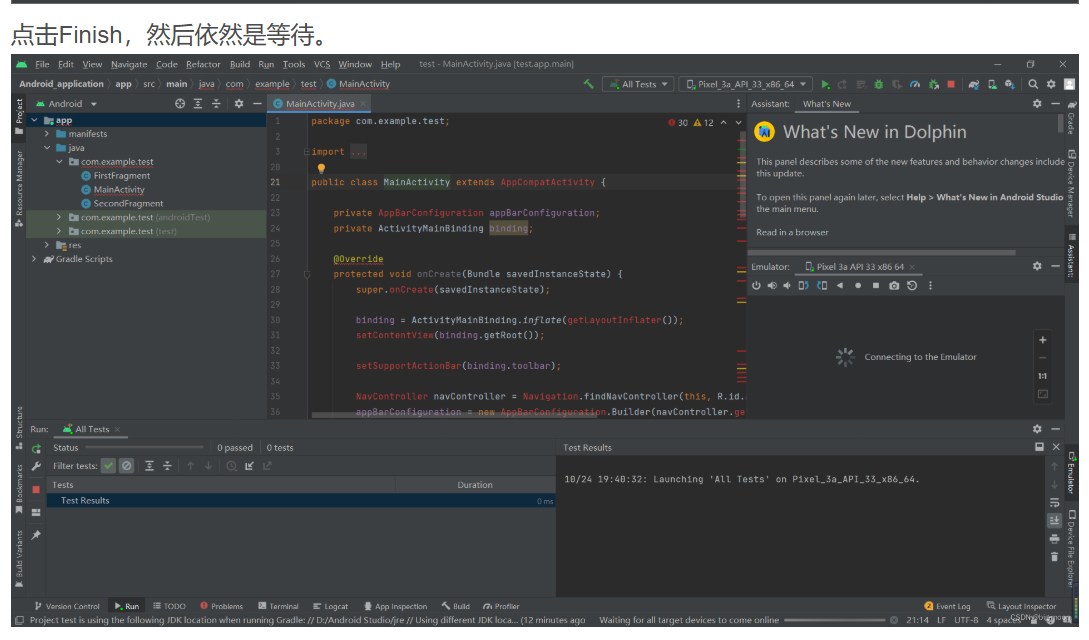The image size is (1089, 640).
Task: Open emulator snapshots icon
Action: pos(912,285)
